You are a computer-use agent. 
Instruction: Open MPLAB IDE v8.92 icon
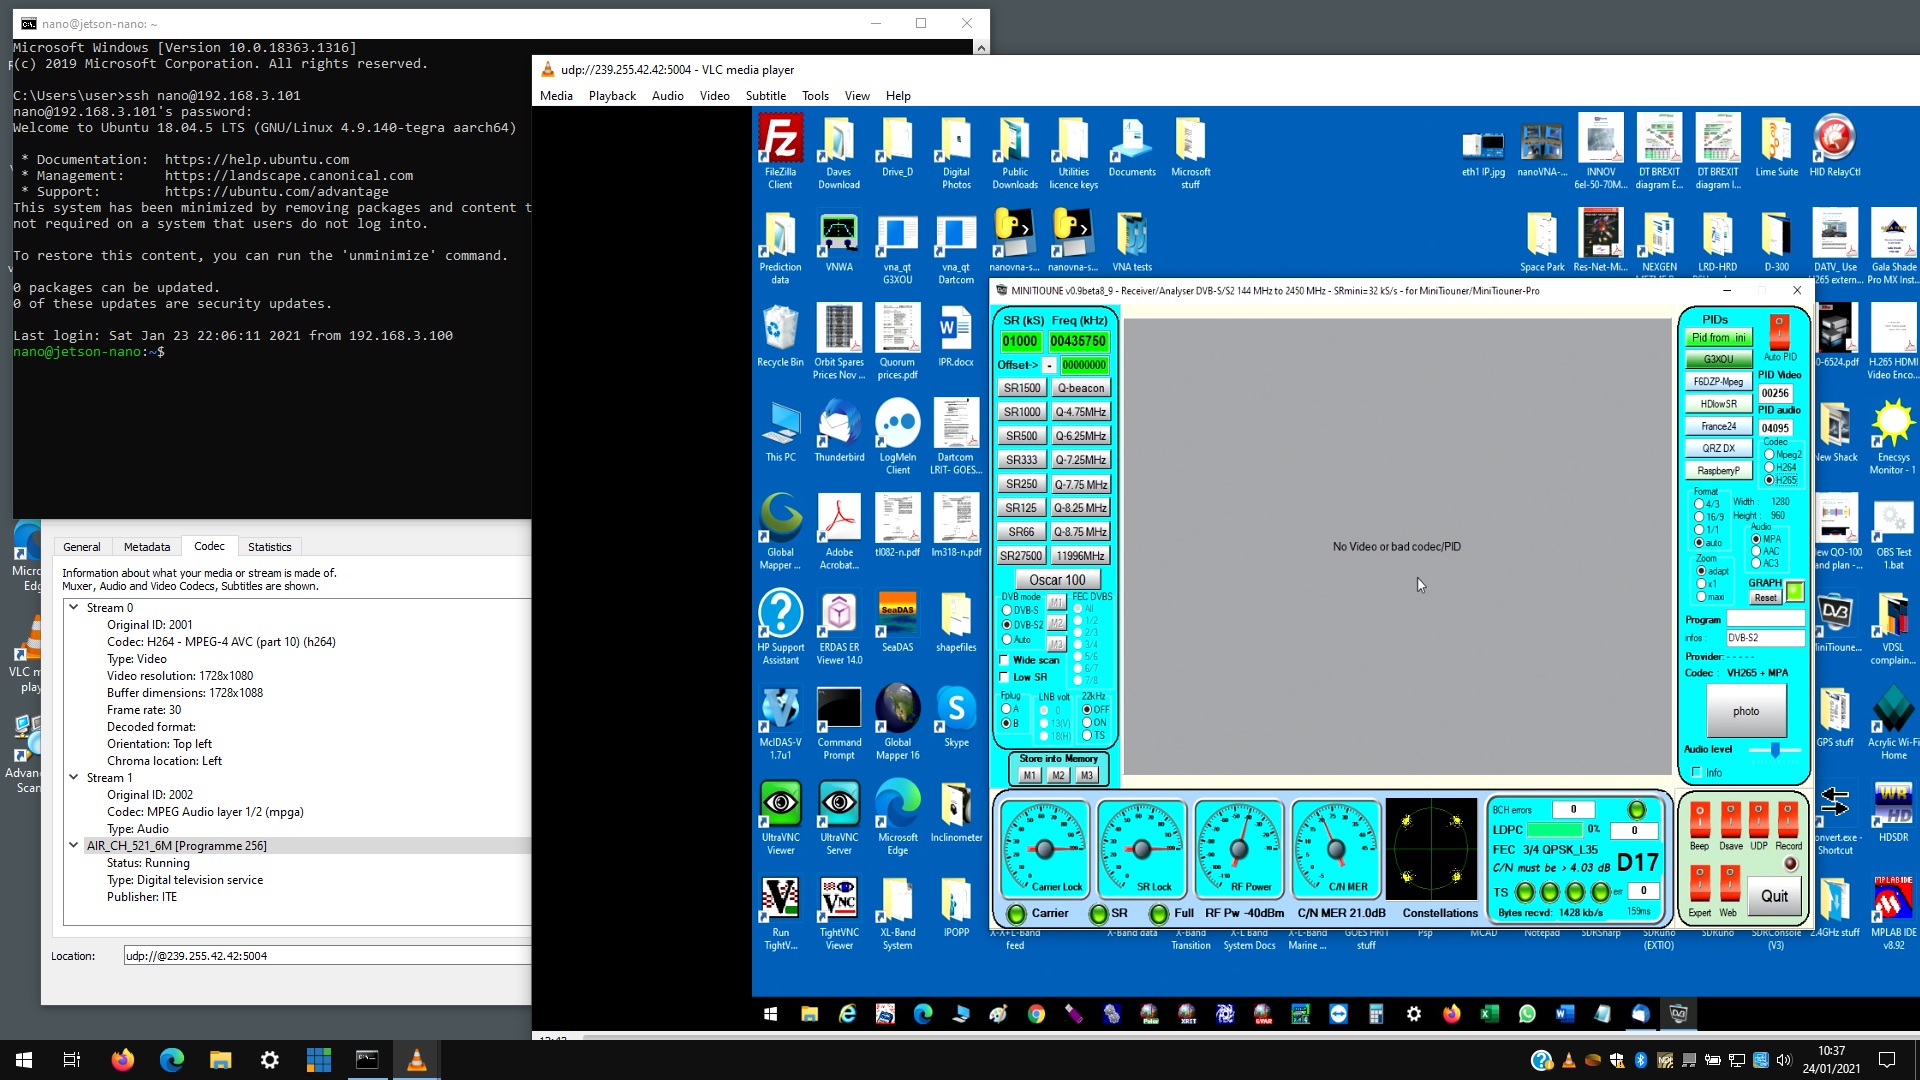1893,912
